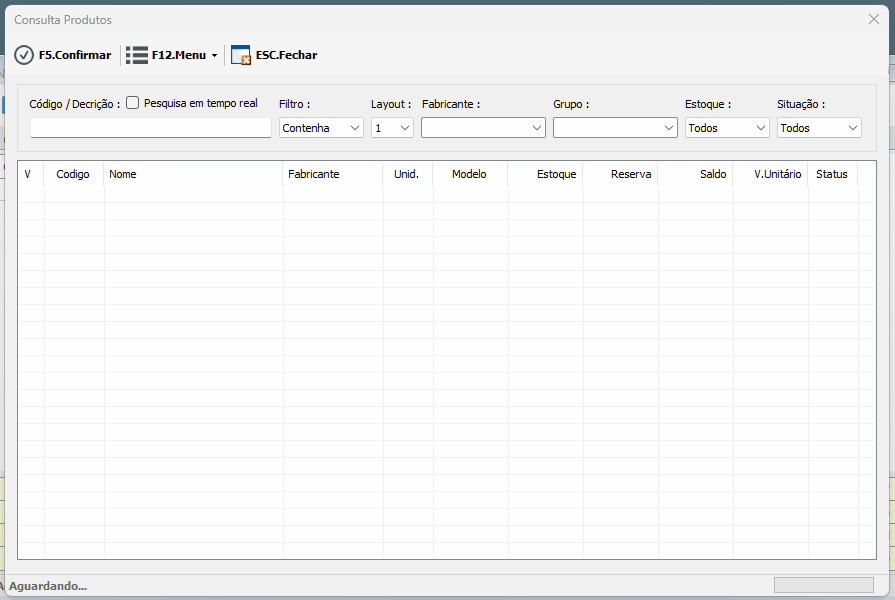Open the Filtro dropdown showing Contenha
Screen dimensions: 895x600
coord(320,128)
